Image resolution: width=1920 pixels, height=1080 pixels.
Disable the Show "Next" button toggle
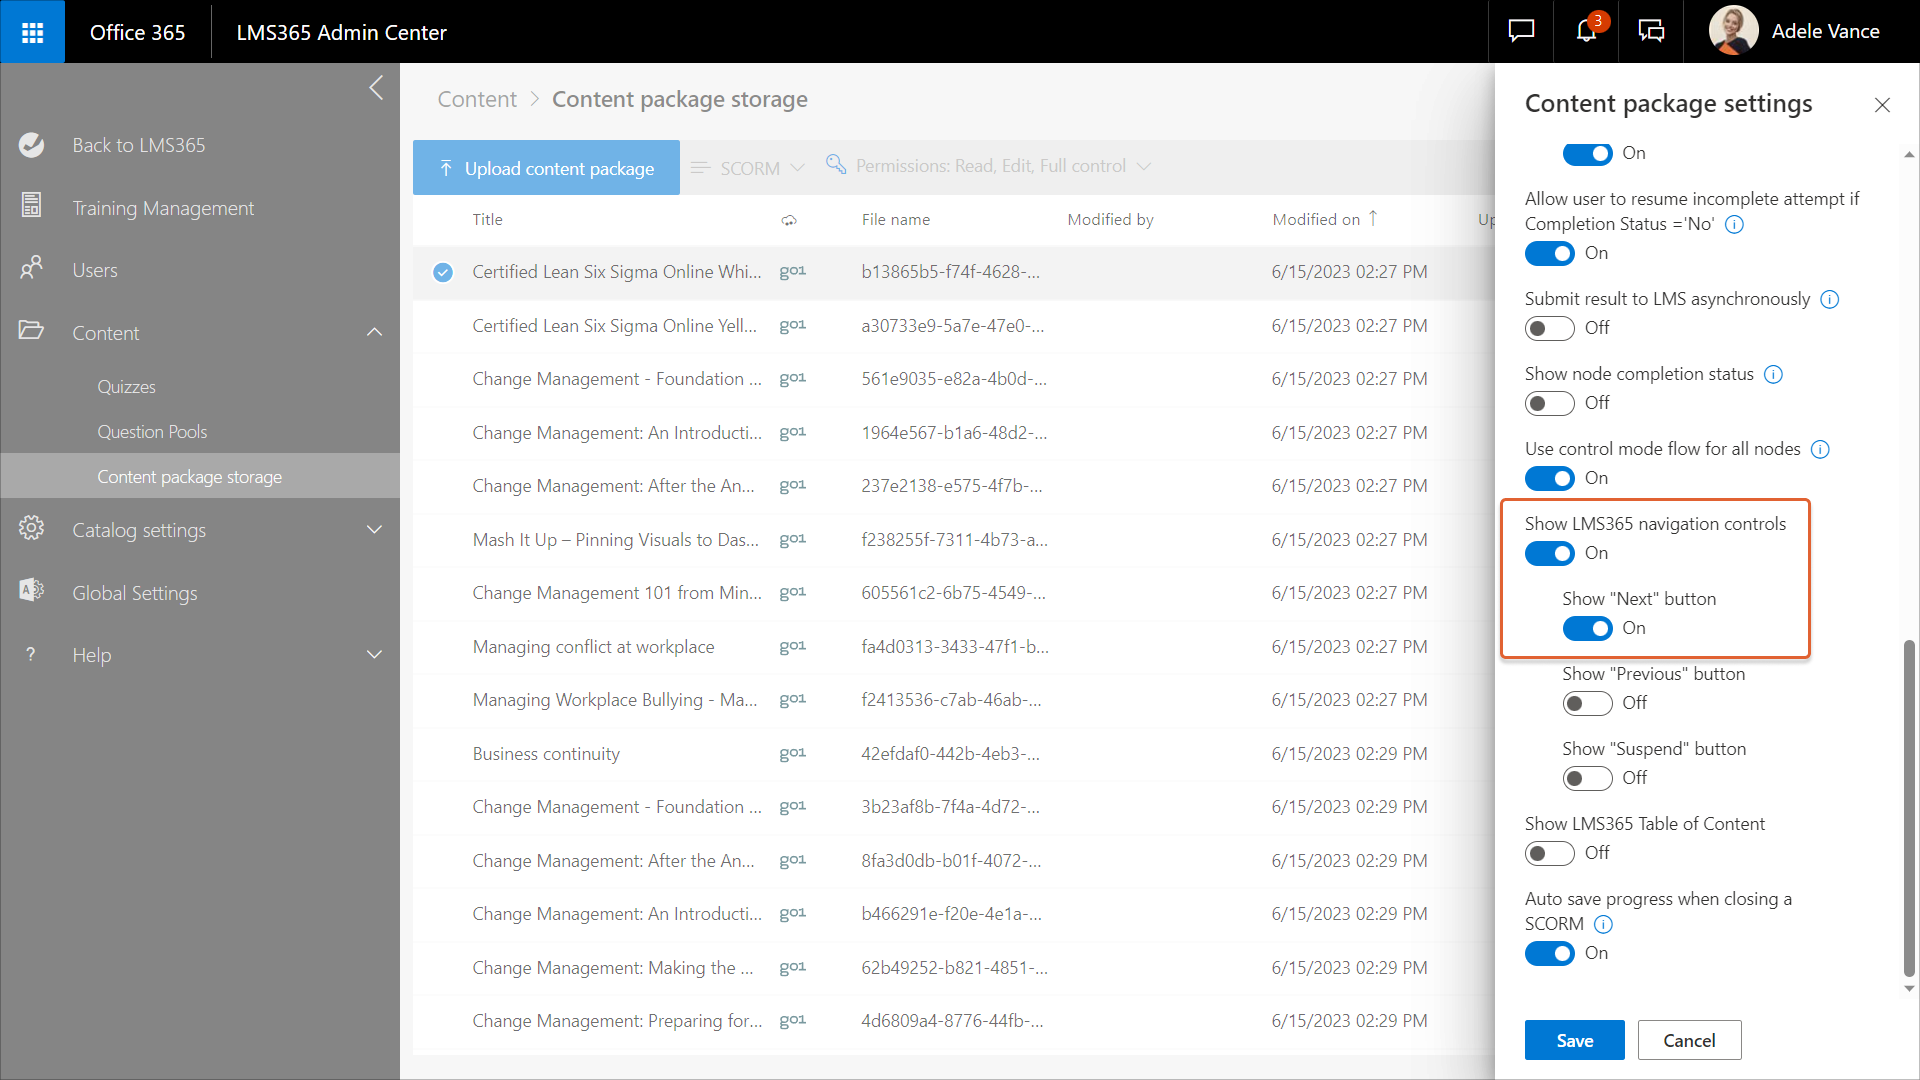1587,628
